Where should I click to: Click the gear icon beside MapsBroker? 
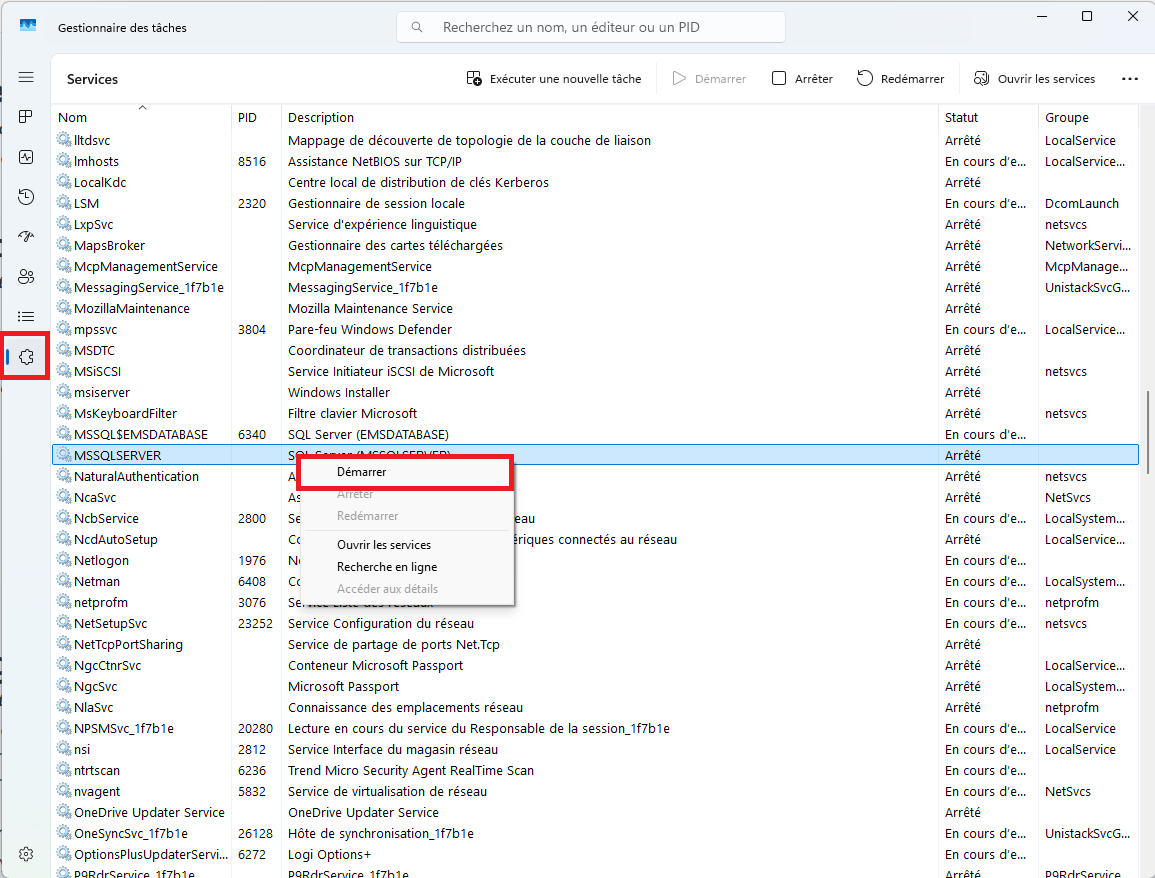coord(64,245)
